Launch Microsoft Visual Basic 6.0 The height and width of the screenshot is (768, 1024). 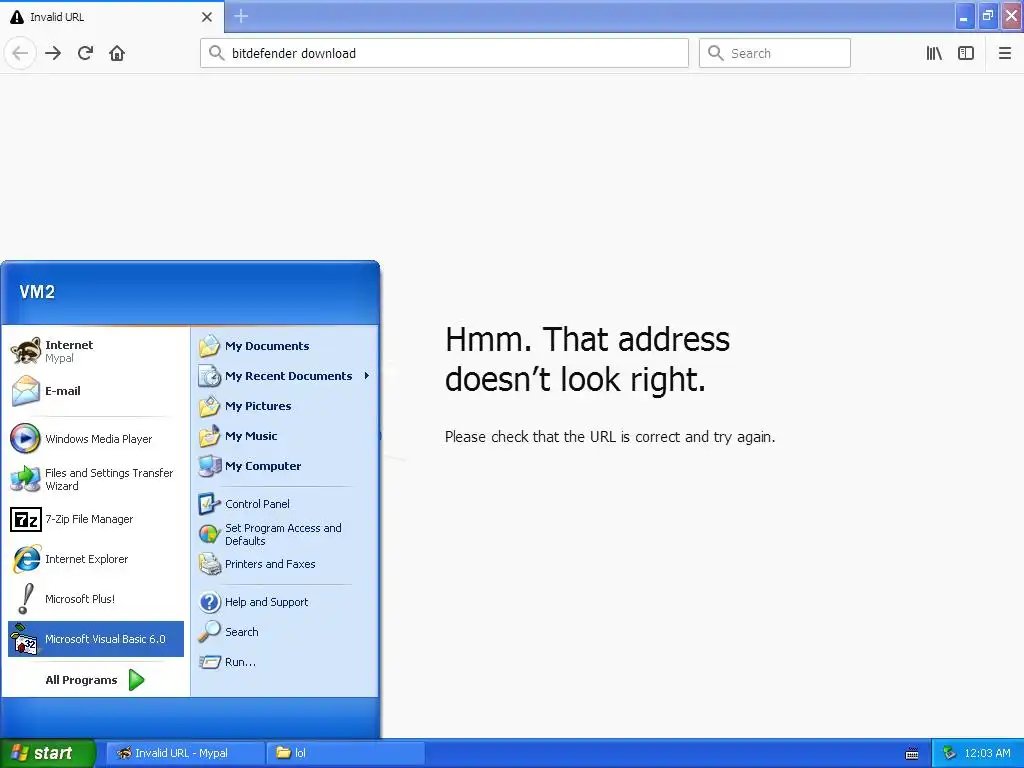pyautogui.click(x=96, y=639)
